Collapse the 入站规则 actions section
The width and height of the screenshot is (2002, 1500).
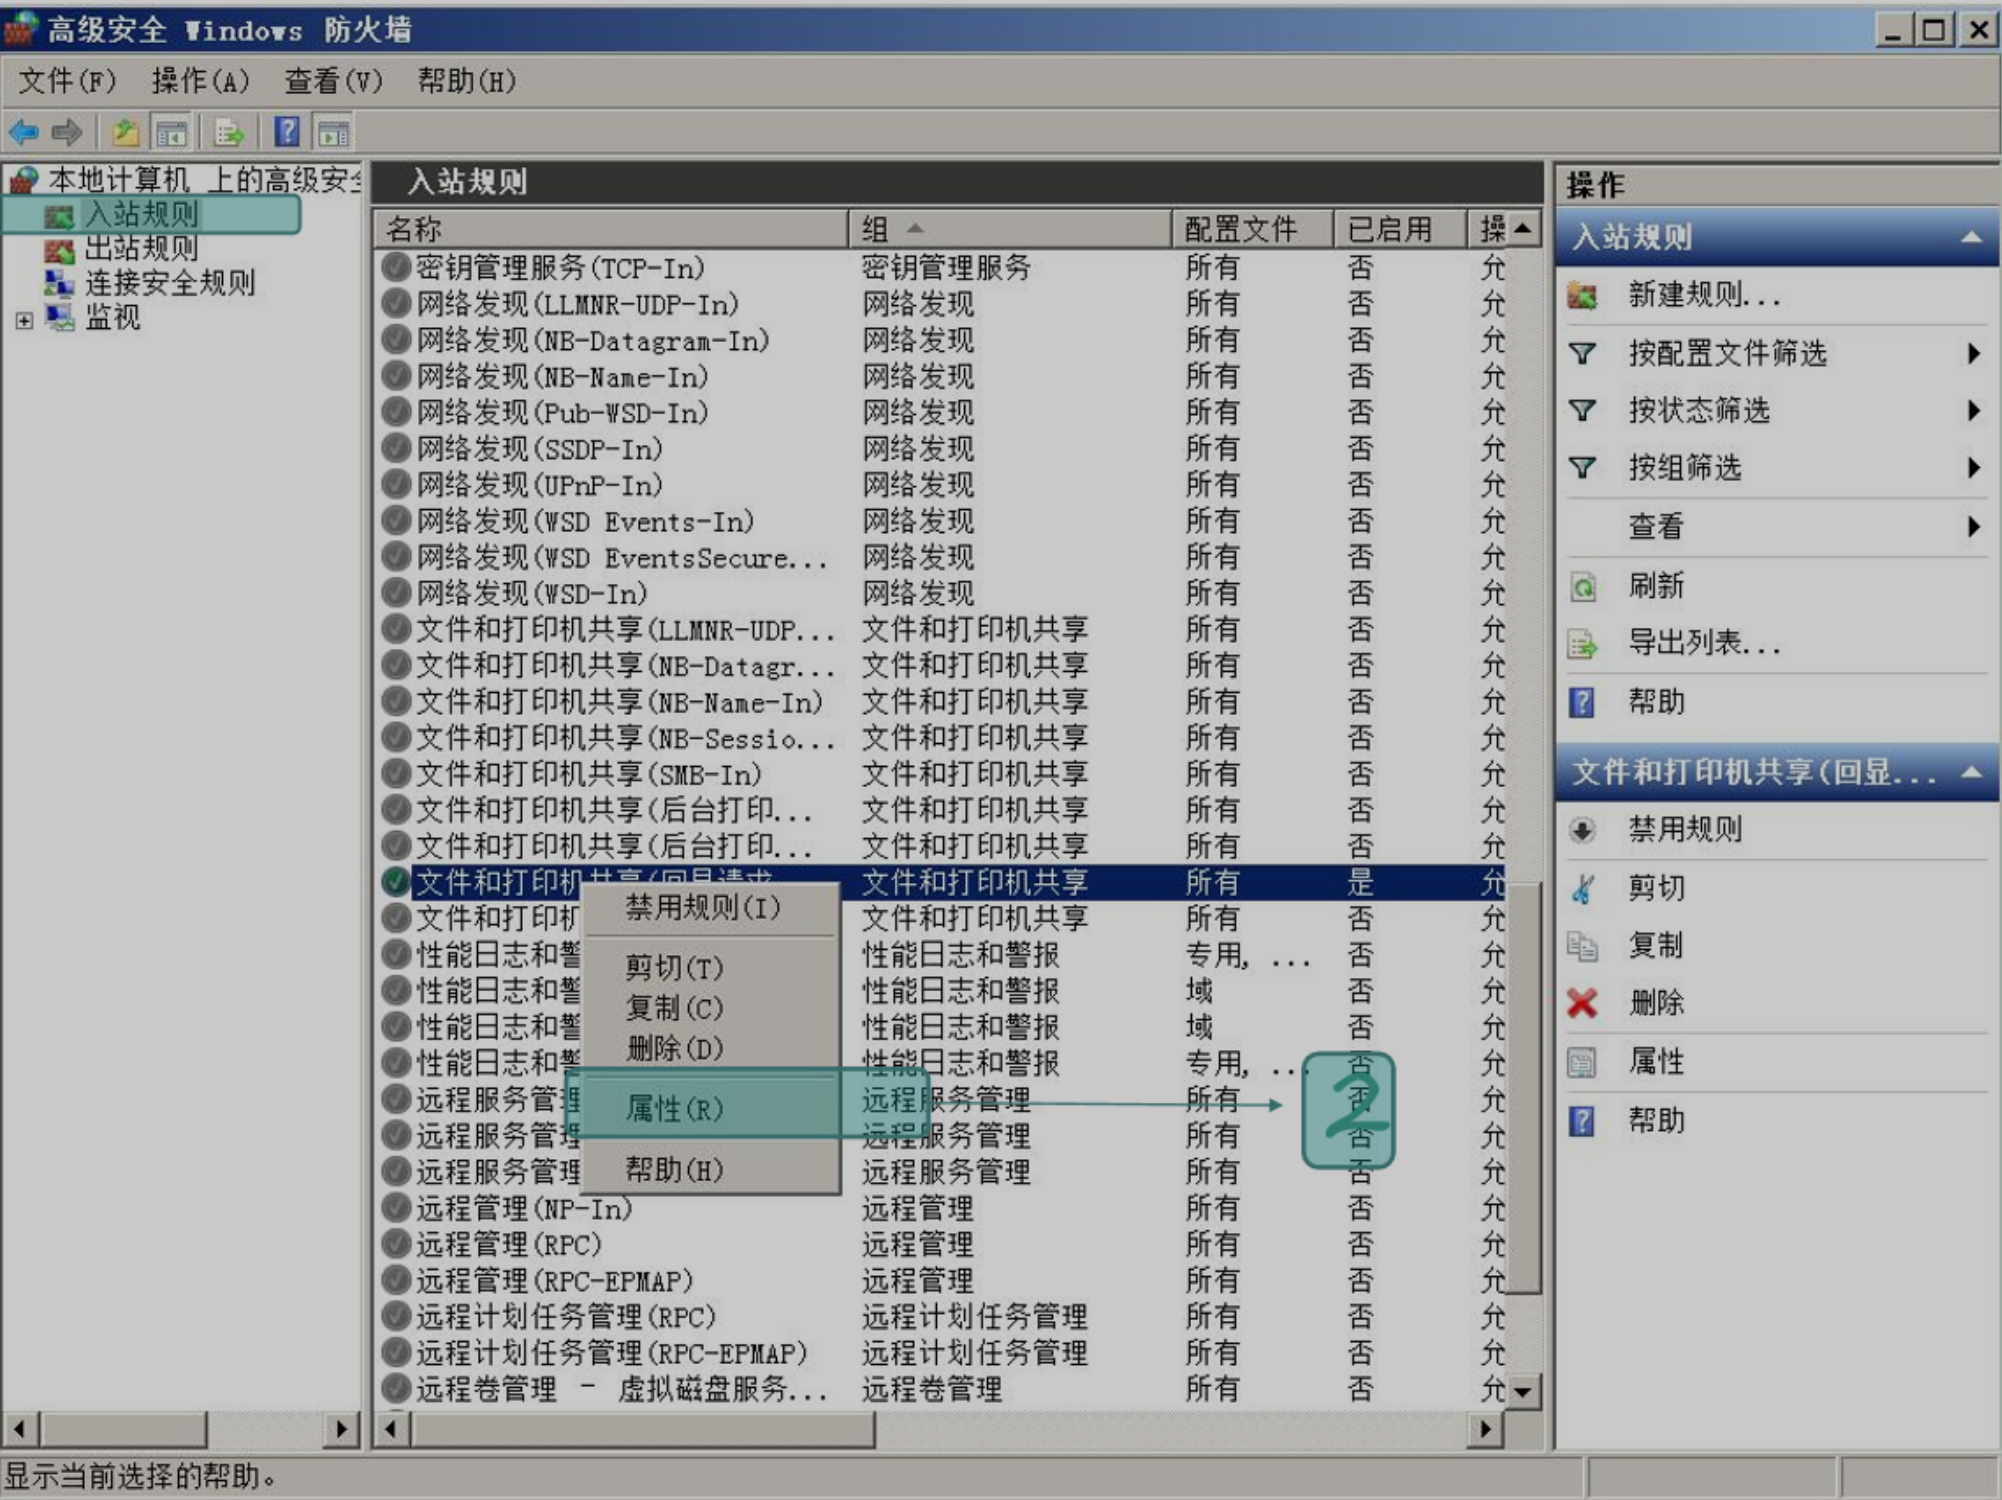tap(1970, 237)
